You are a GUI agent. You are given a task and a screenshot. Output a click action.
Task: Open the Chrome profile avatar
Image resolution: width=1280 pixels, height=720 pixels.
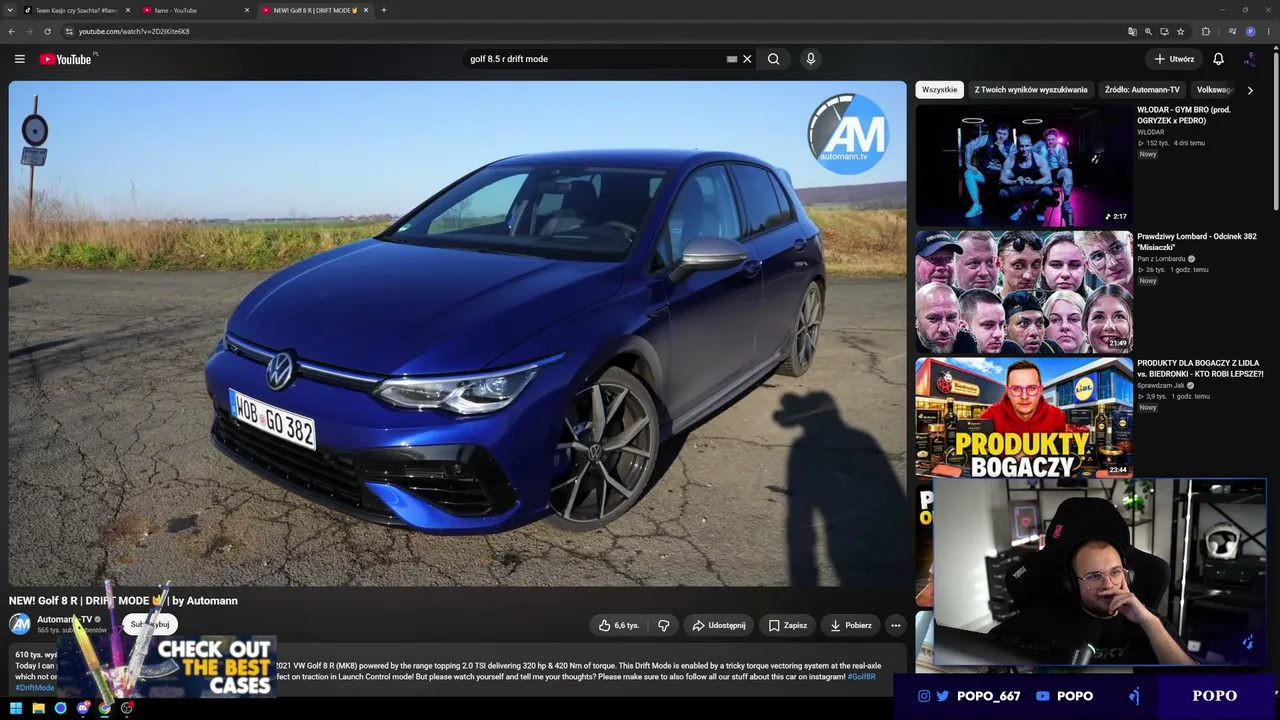pyautogui.click(x=1250, y=31)
